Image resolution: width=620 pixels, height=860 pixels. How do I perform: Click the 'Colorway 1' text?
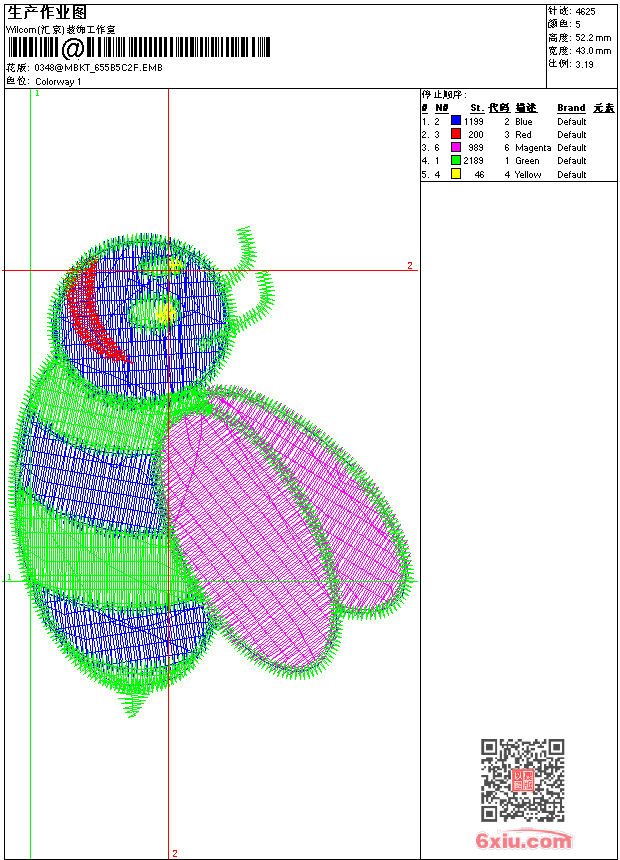58,82
